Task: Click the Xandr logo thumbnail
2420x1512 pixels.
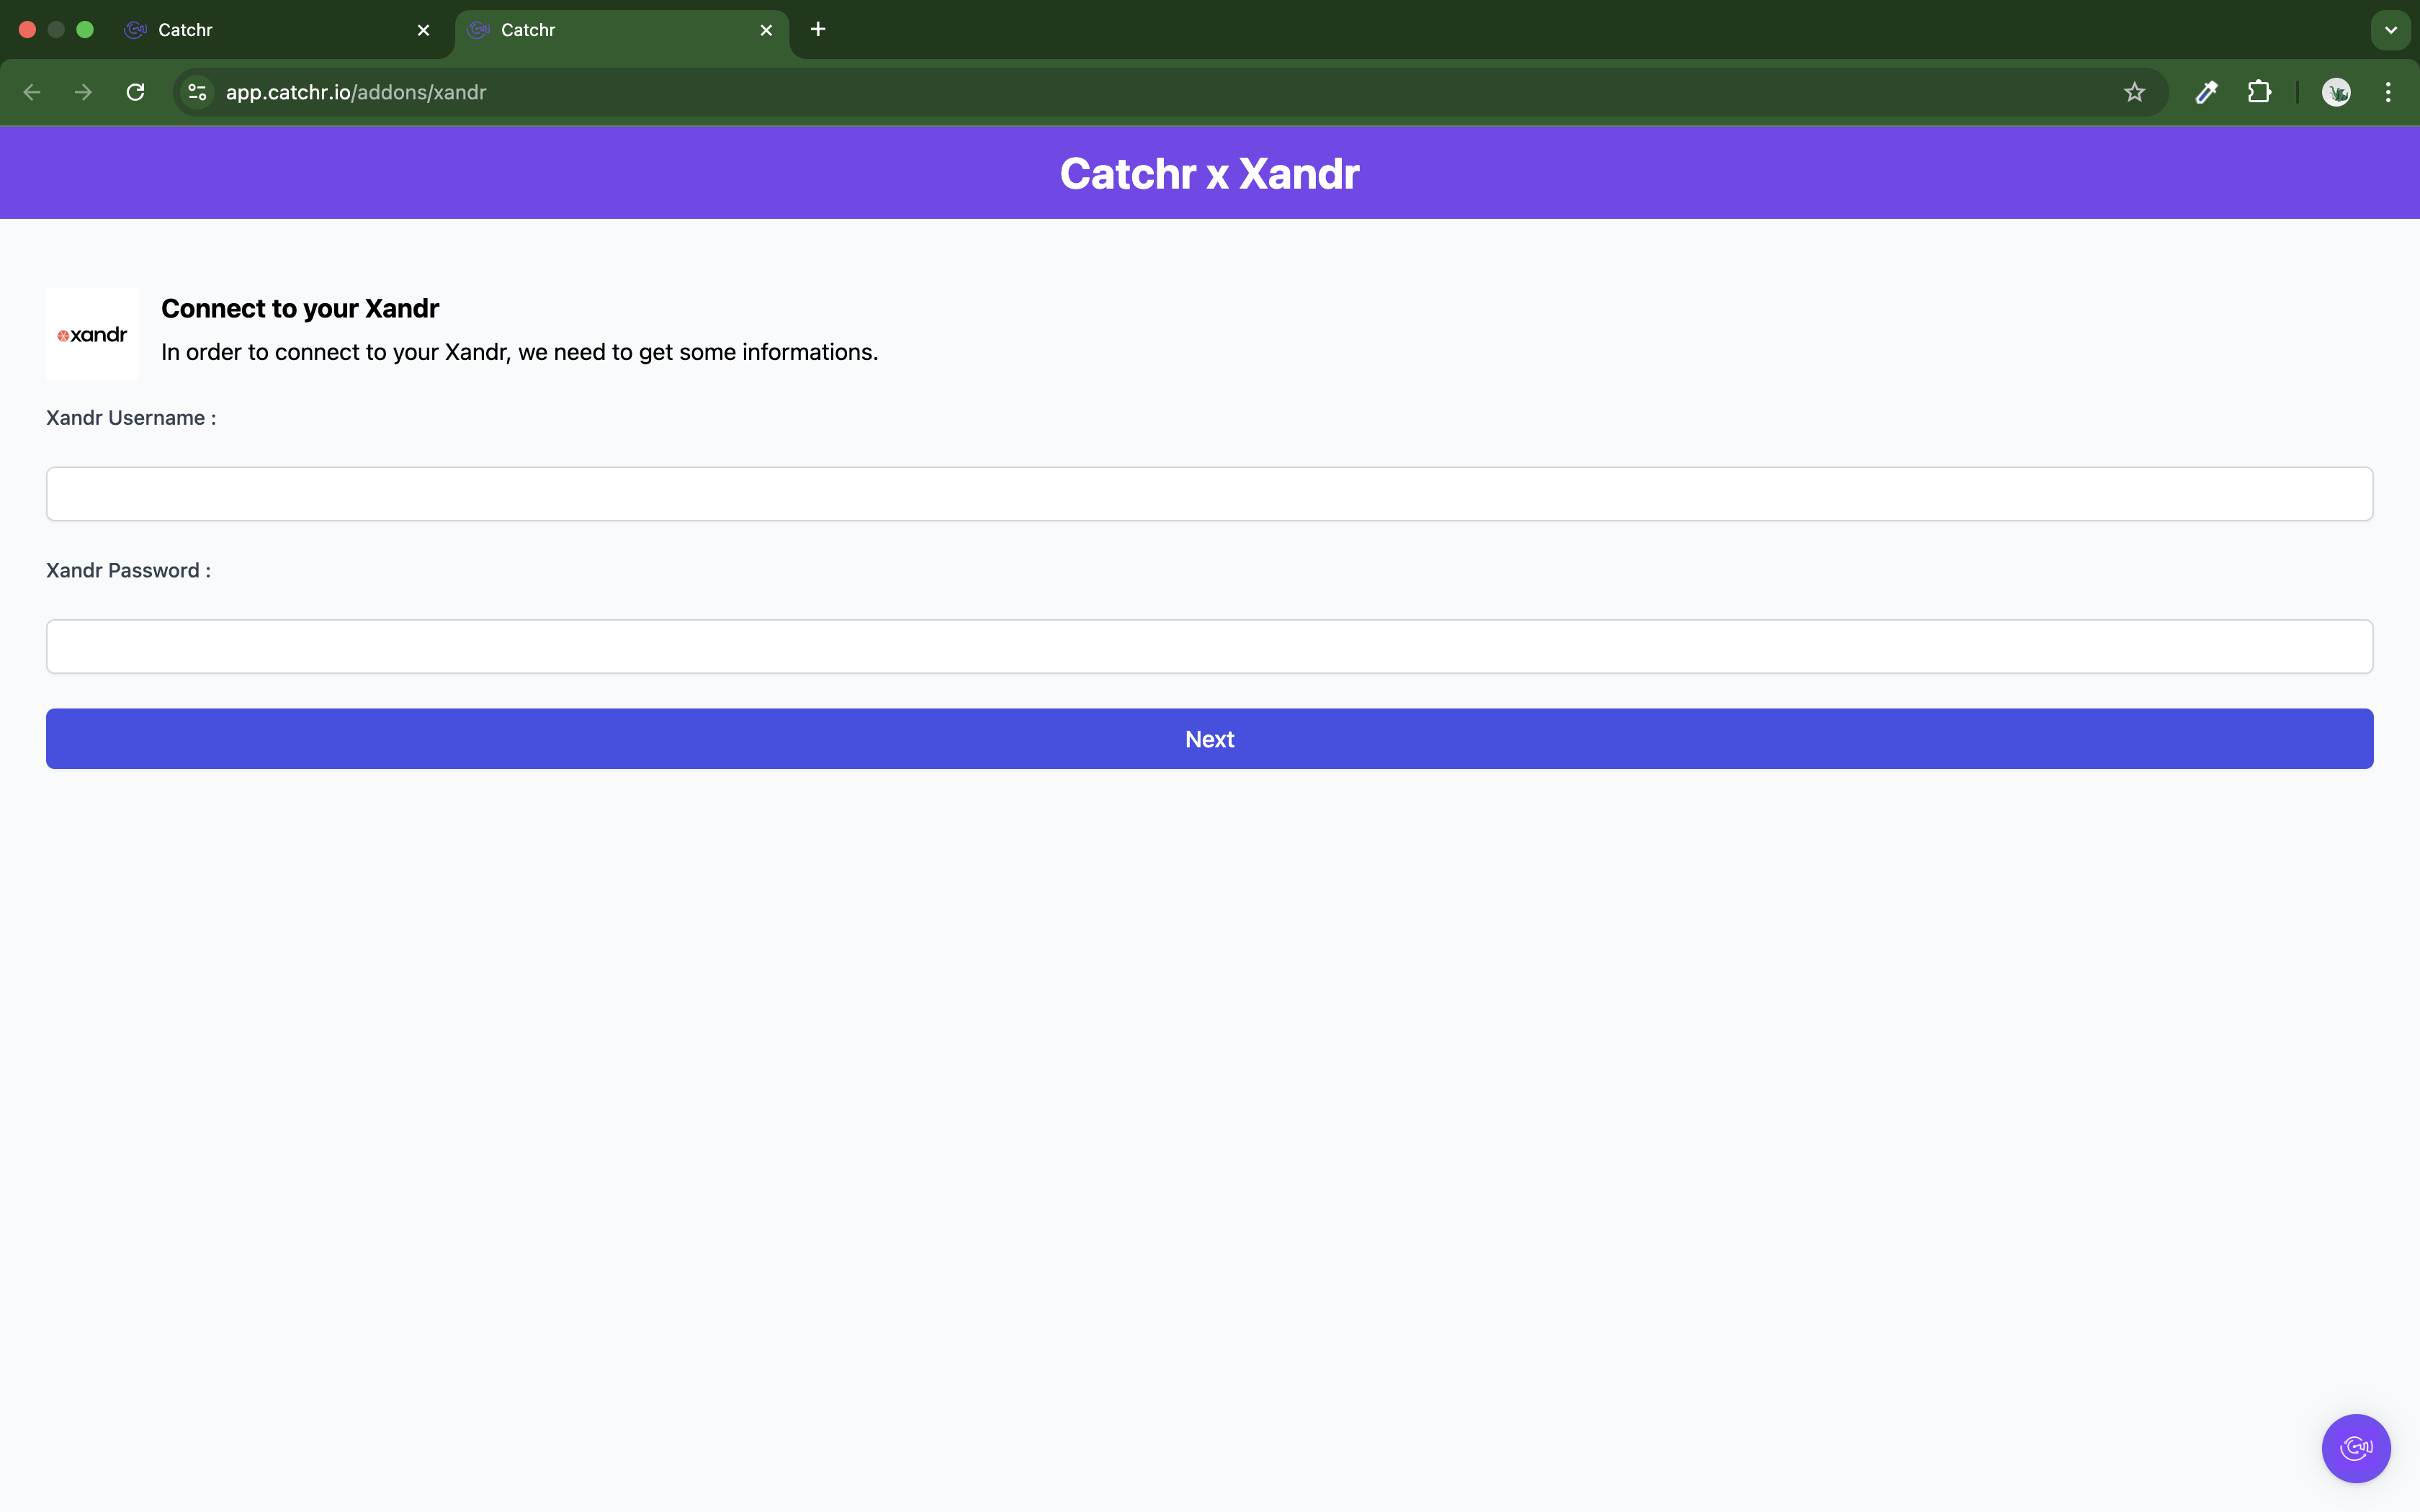Action: pos(92,334)
